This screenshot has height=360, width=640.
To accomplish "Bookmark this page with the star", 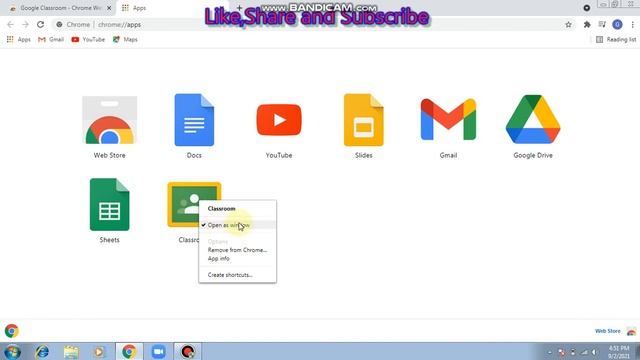I will 568,24.
